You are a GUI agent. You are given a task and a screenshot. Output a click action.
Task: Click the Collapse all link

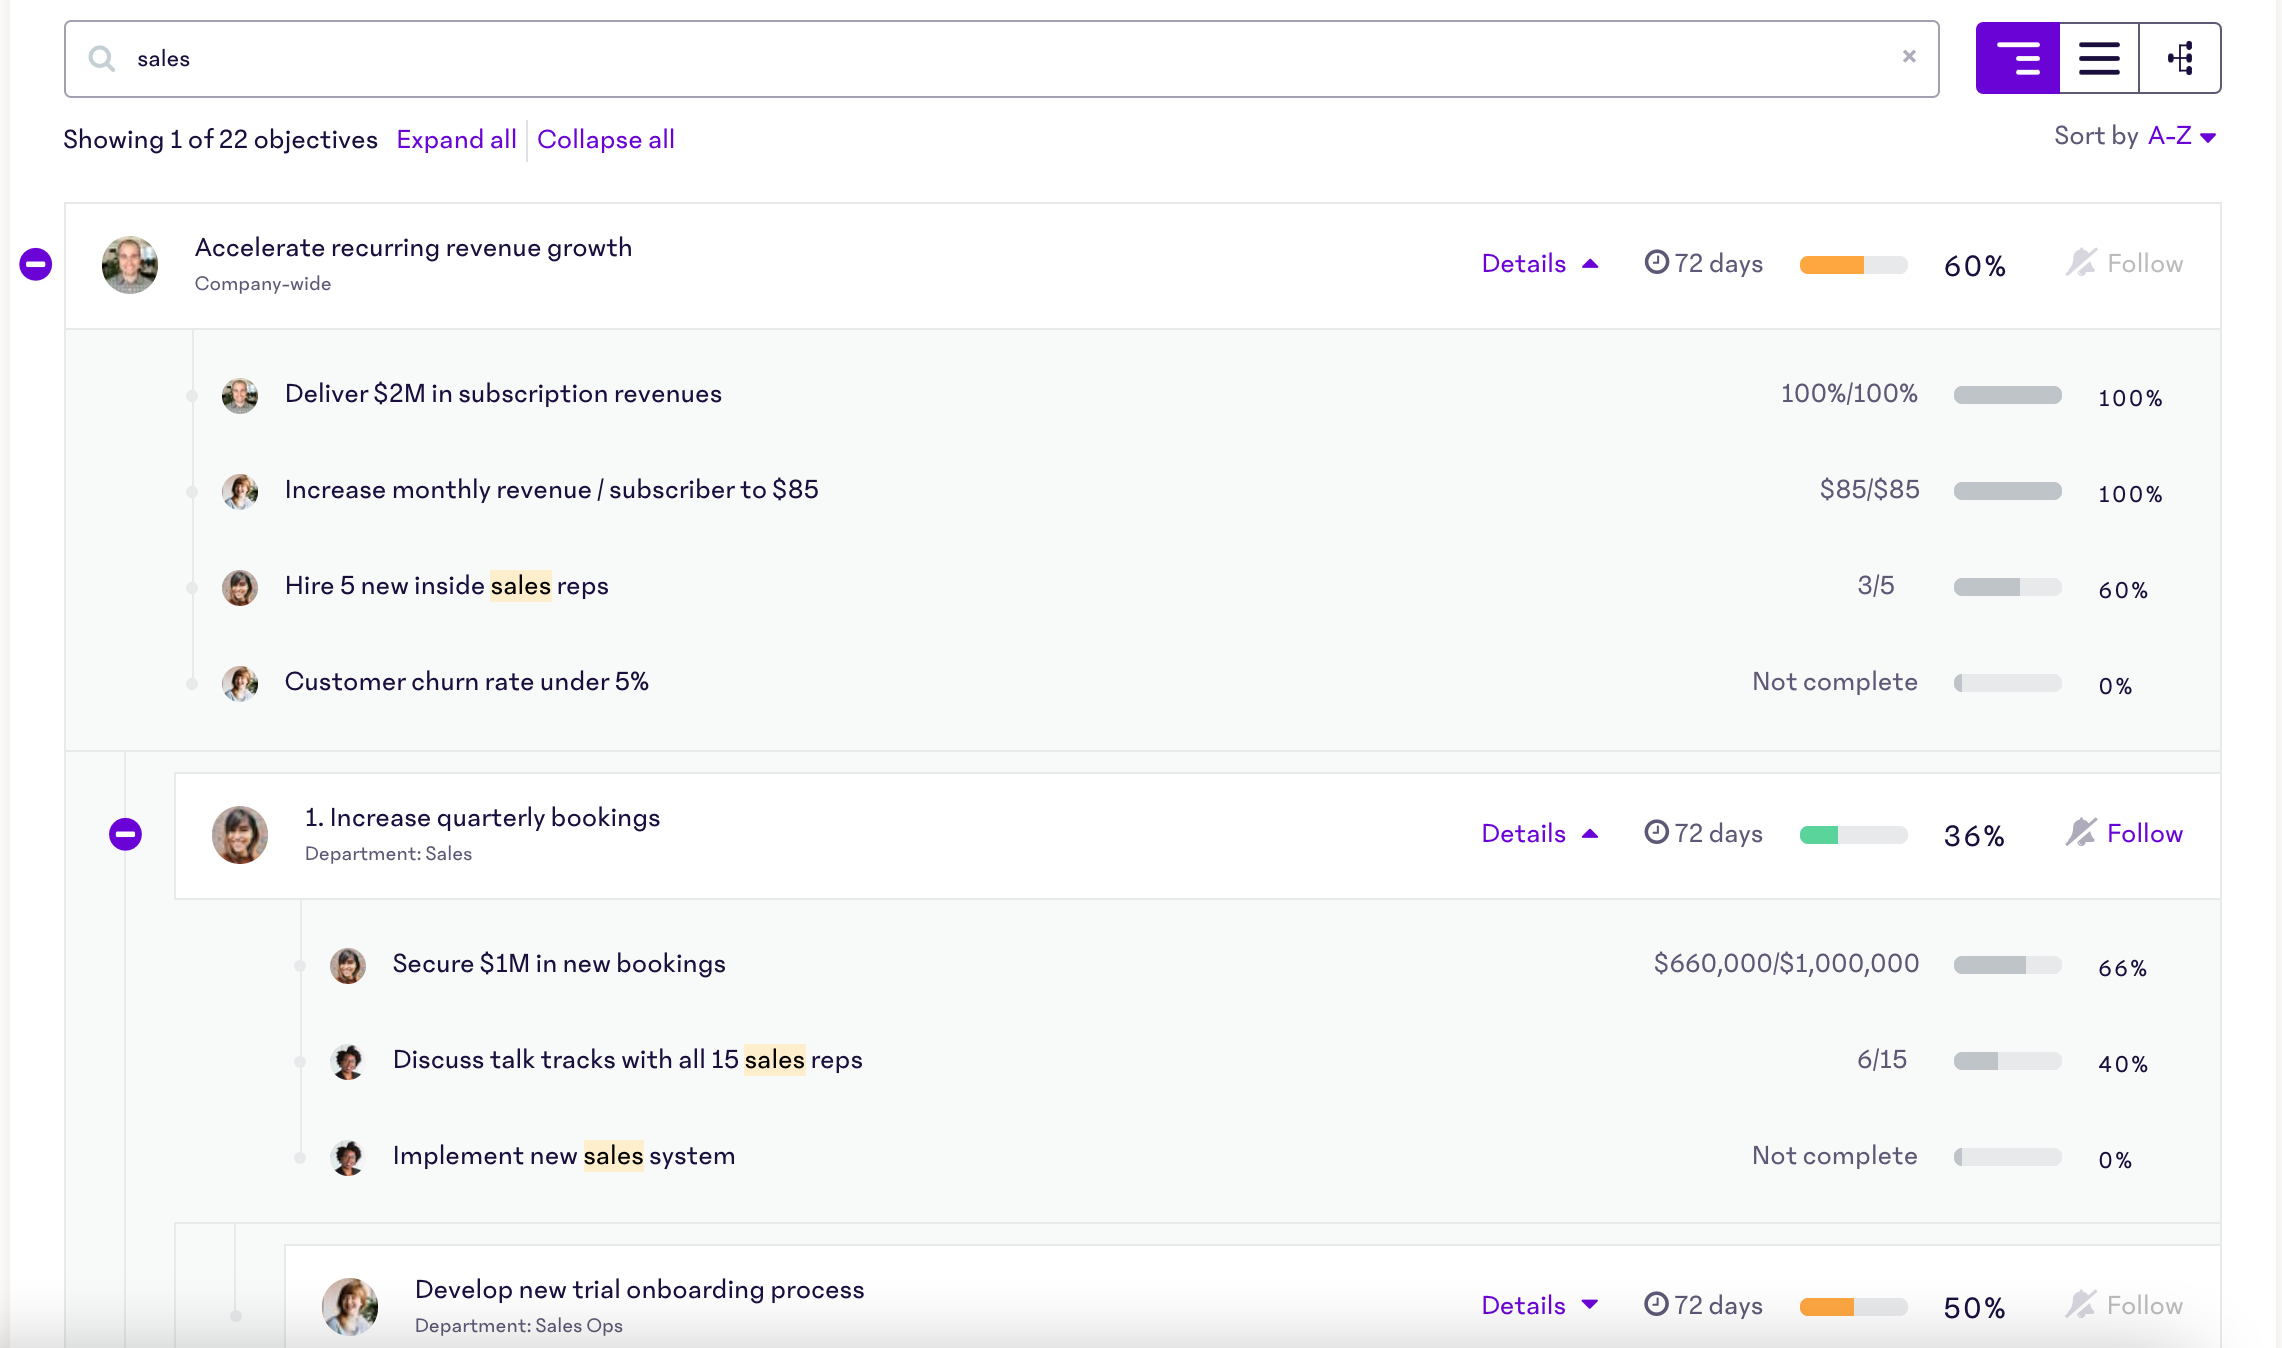pyautogui.click(x=605, y=139)
